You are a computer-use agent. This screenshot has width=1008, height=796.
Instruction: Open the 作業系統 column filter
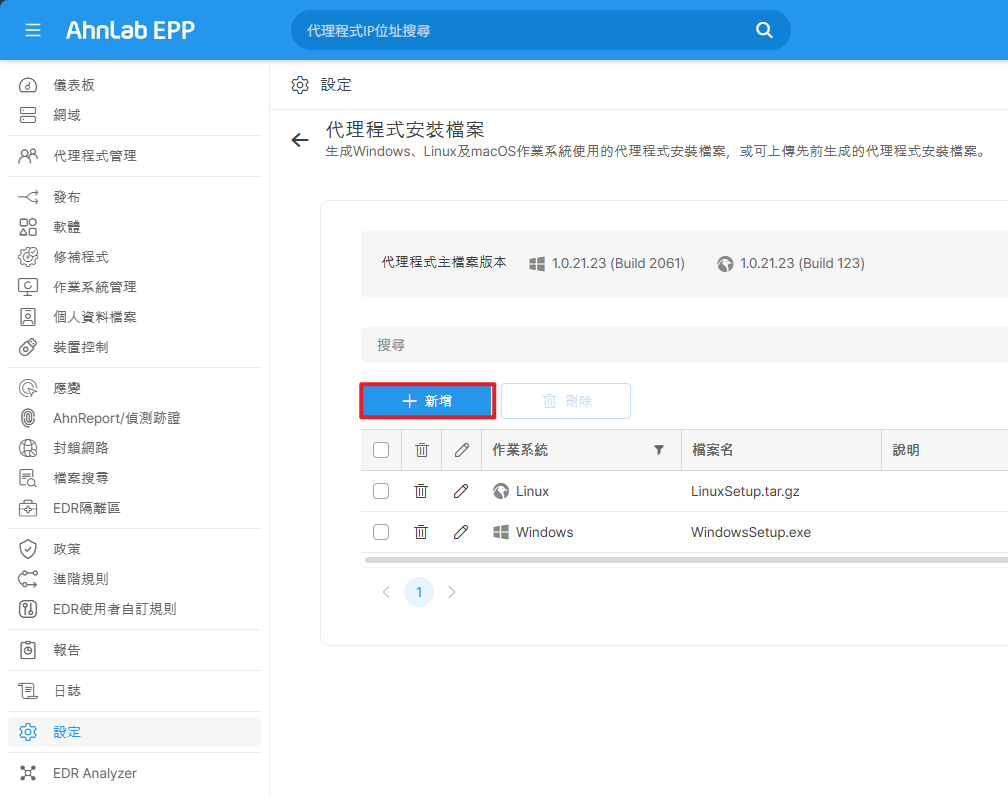[659, 450]
